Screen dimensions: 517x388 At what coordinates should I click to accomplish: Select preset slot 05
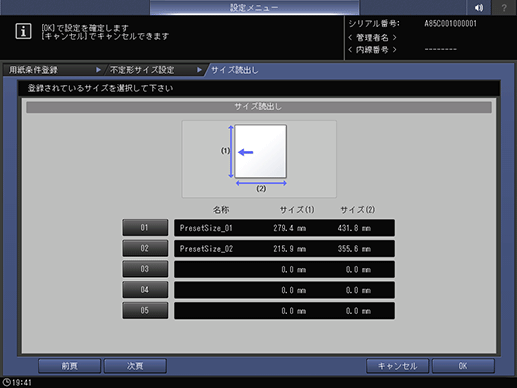click(145, 310)
